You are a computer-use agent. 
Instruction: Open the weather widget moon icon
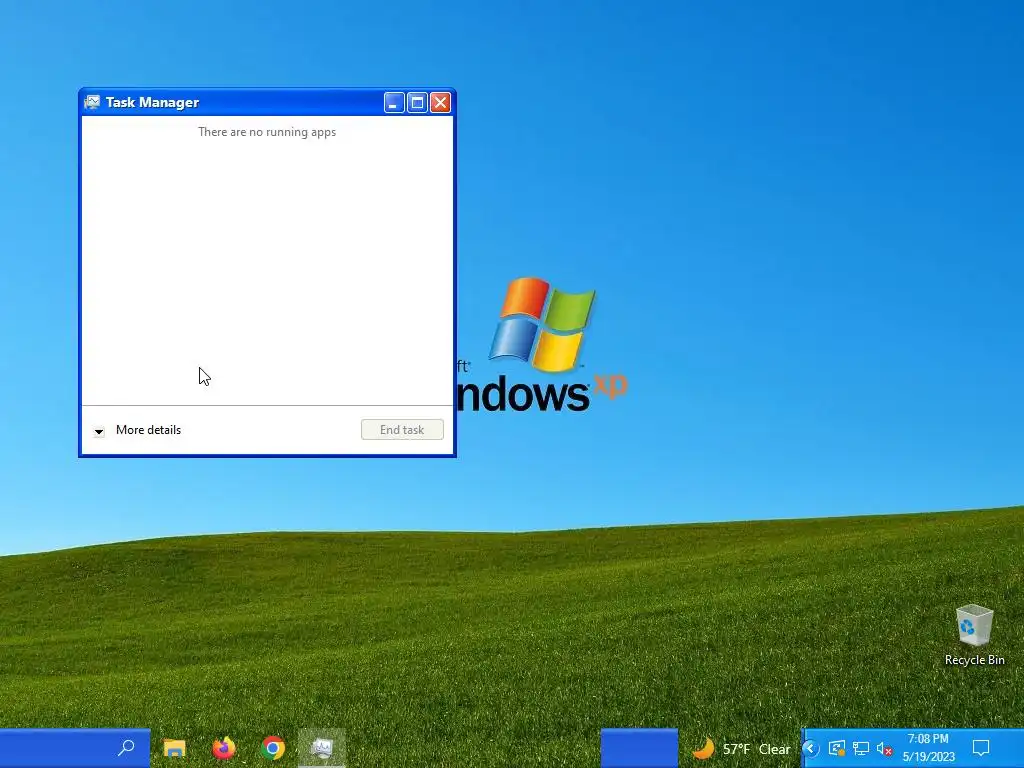(703, 748)
